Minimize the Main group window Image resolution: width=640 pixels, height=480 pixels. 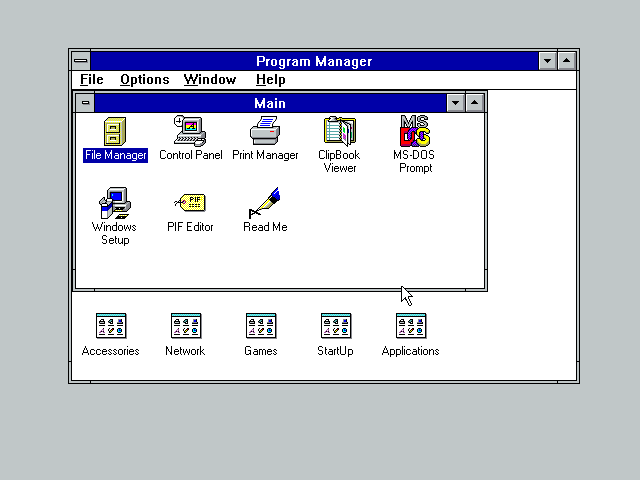click(456, 103)
